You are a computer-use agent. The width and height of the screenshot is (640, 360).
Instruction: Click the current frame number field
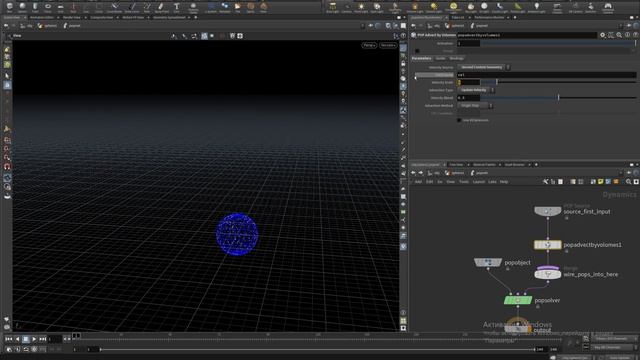tap(54, 339)
